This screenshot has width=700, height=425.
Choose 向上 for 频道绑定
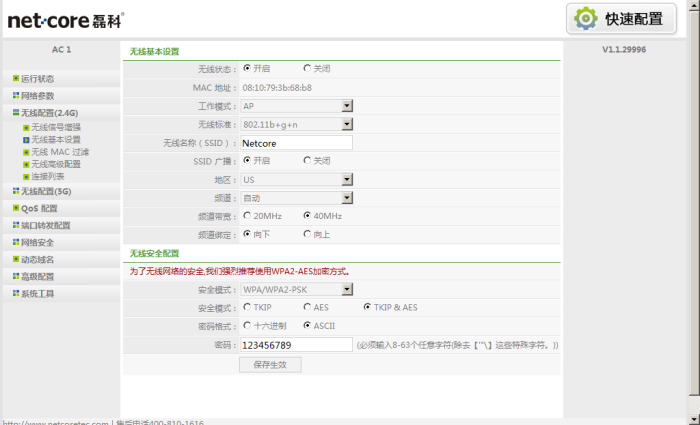307,233
